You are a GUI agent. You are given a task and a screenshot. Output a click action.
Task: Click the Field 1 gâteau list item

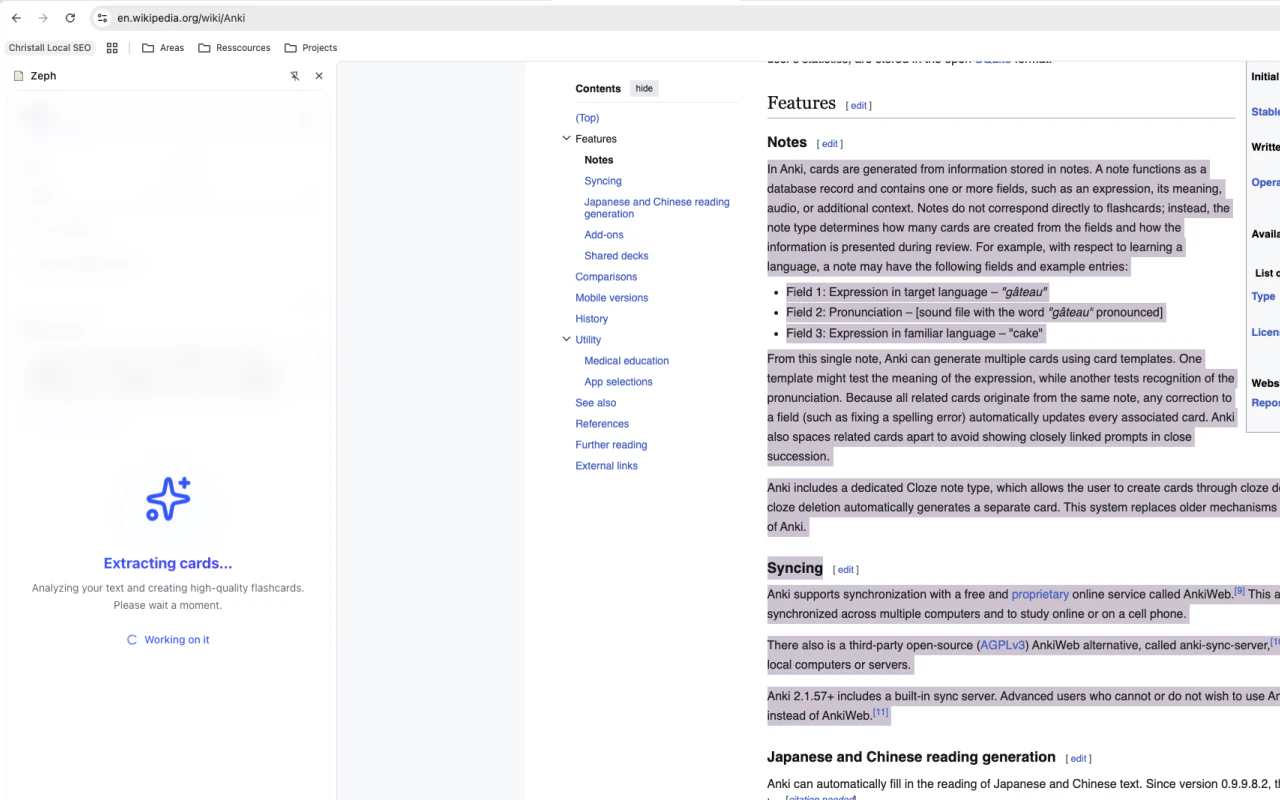click(916, 292)
